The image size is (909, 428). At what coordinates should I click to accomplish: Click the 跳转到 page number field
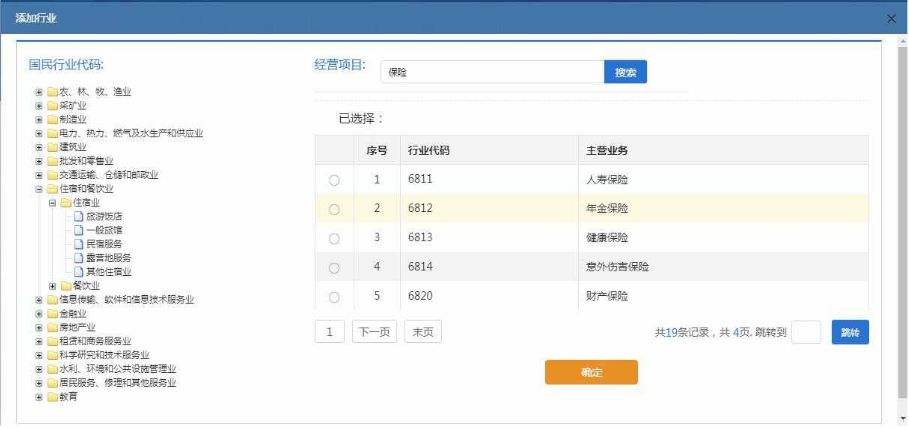point(806,332)
